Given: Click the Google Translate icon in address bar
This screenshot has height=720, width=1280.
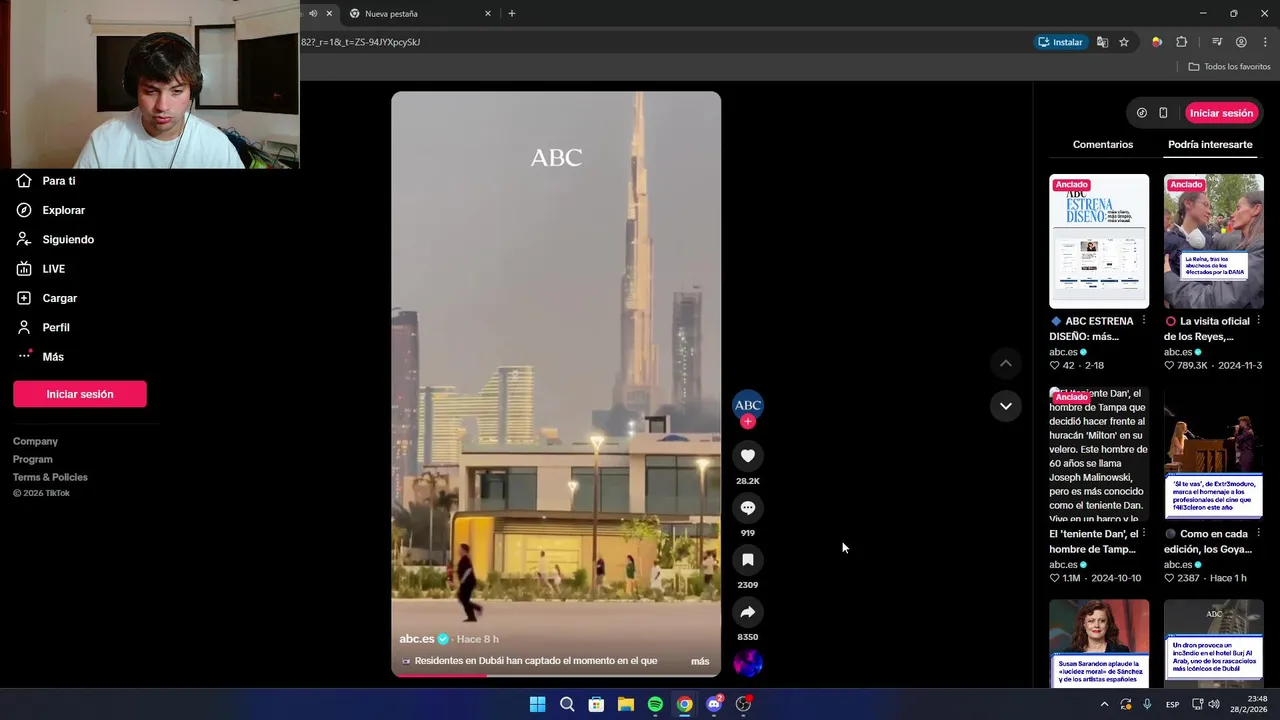Looking at the screenshot, I should tap(1102, 42).
